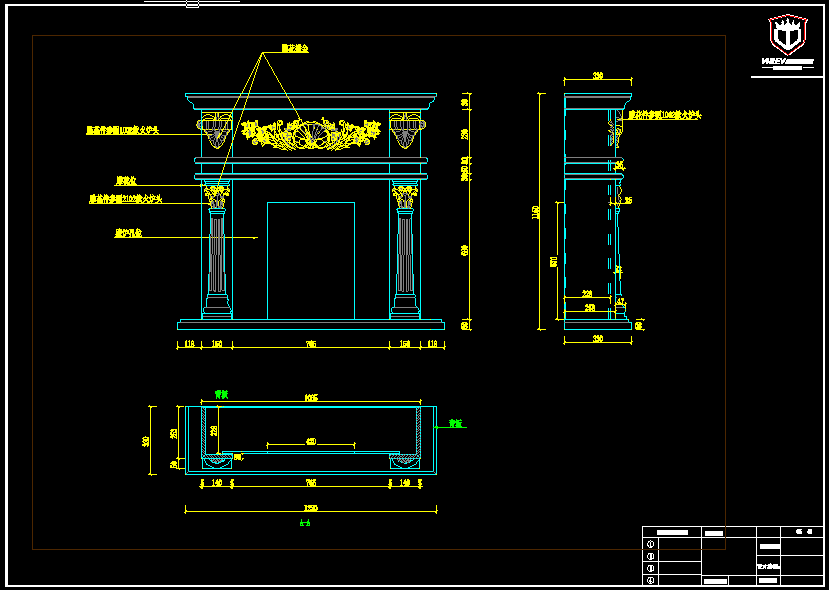Click the green label right of plan view
The width and height of the screenshot is (829, 590).
pyautogui.click(x=455, y=423)
